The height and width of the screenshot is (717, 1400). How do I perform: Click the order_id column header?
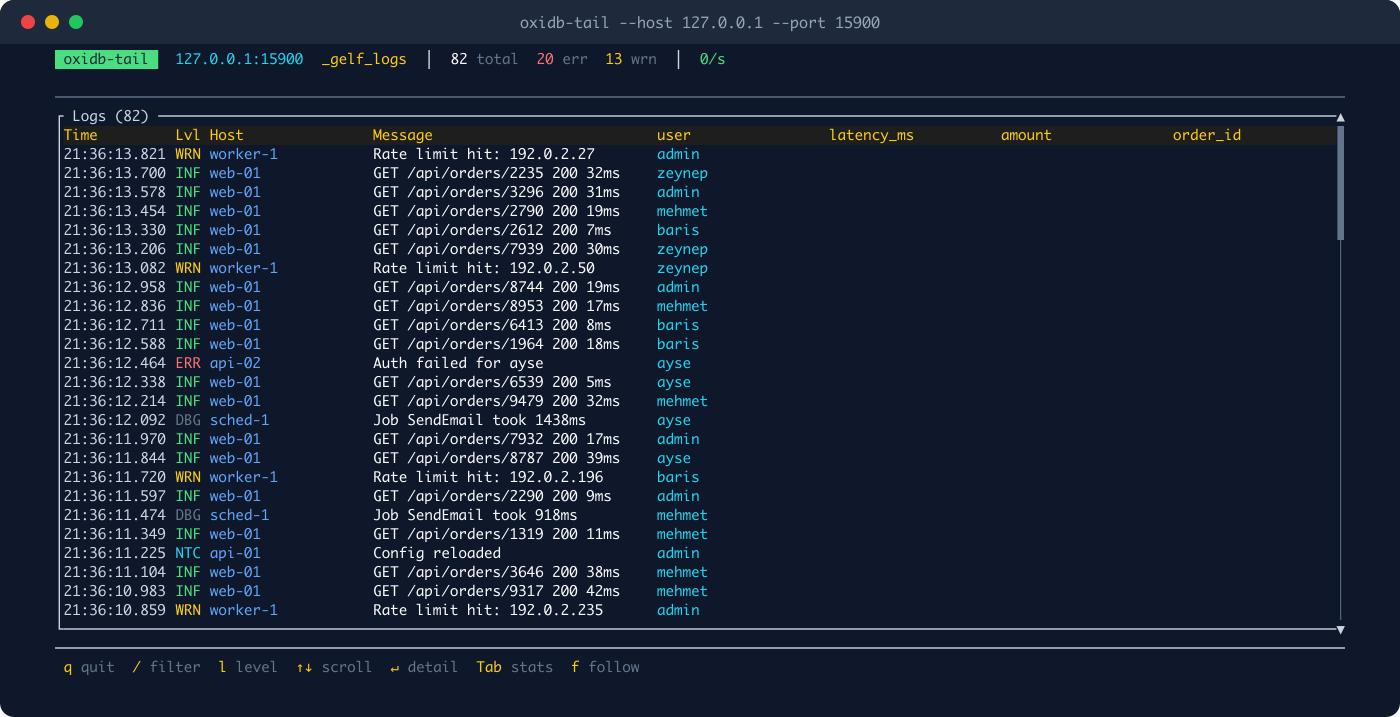tap(1207, 135)
